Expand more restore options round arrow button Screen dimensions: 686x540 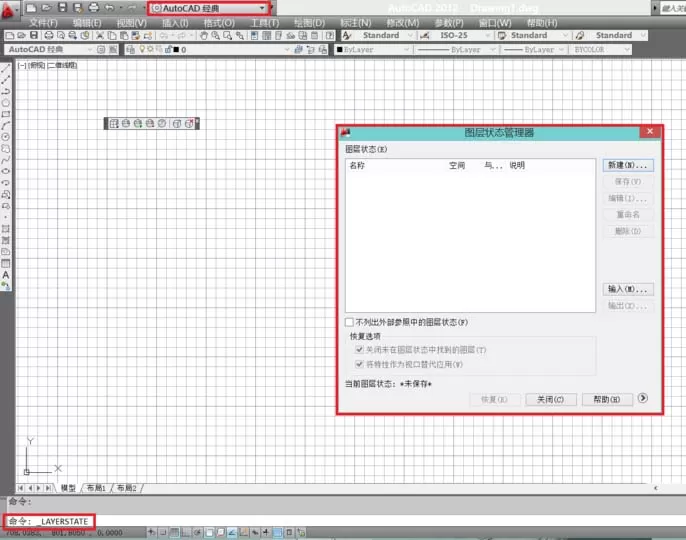(643, 398)
